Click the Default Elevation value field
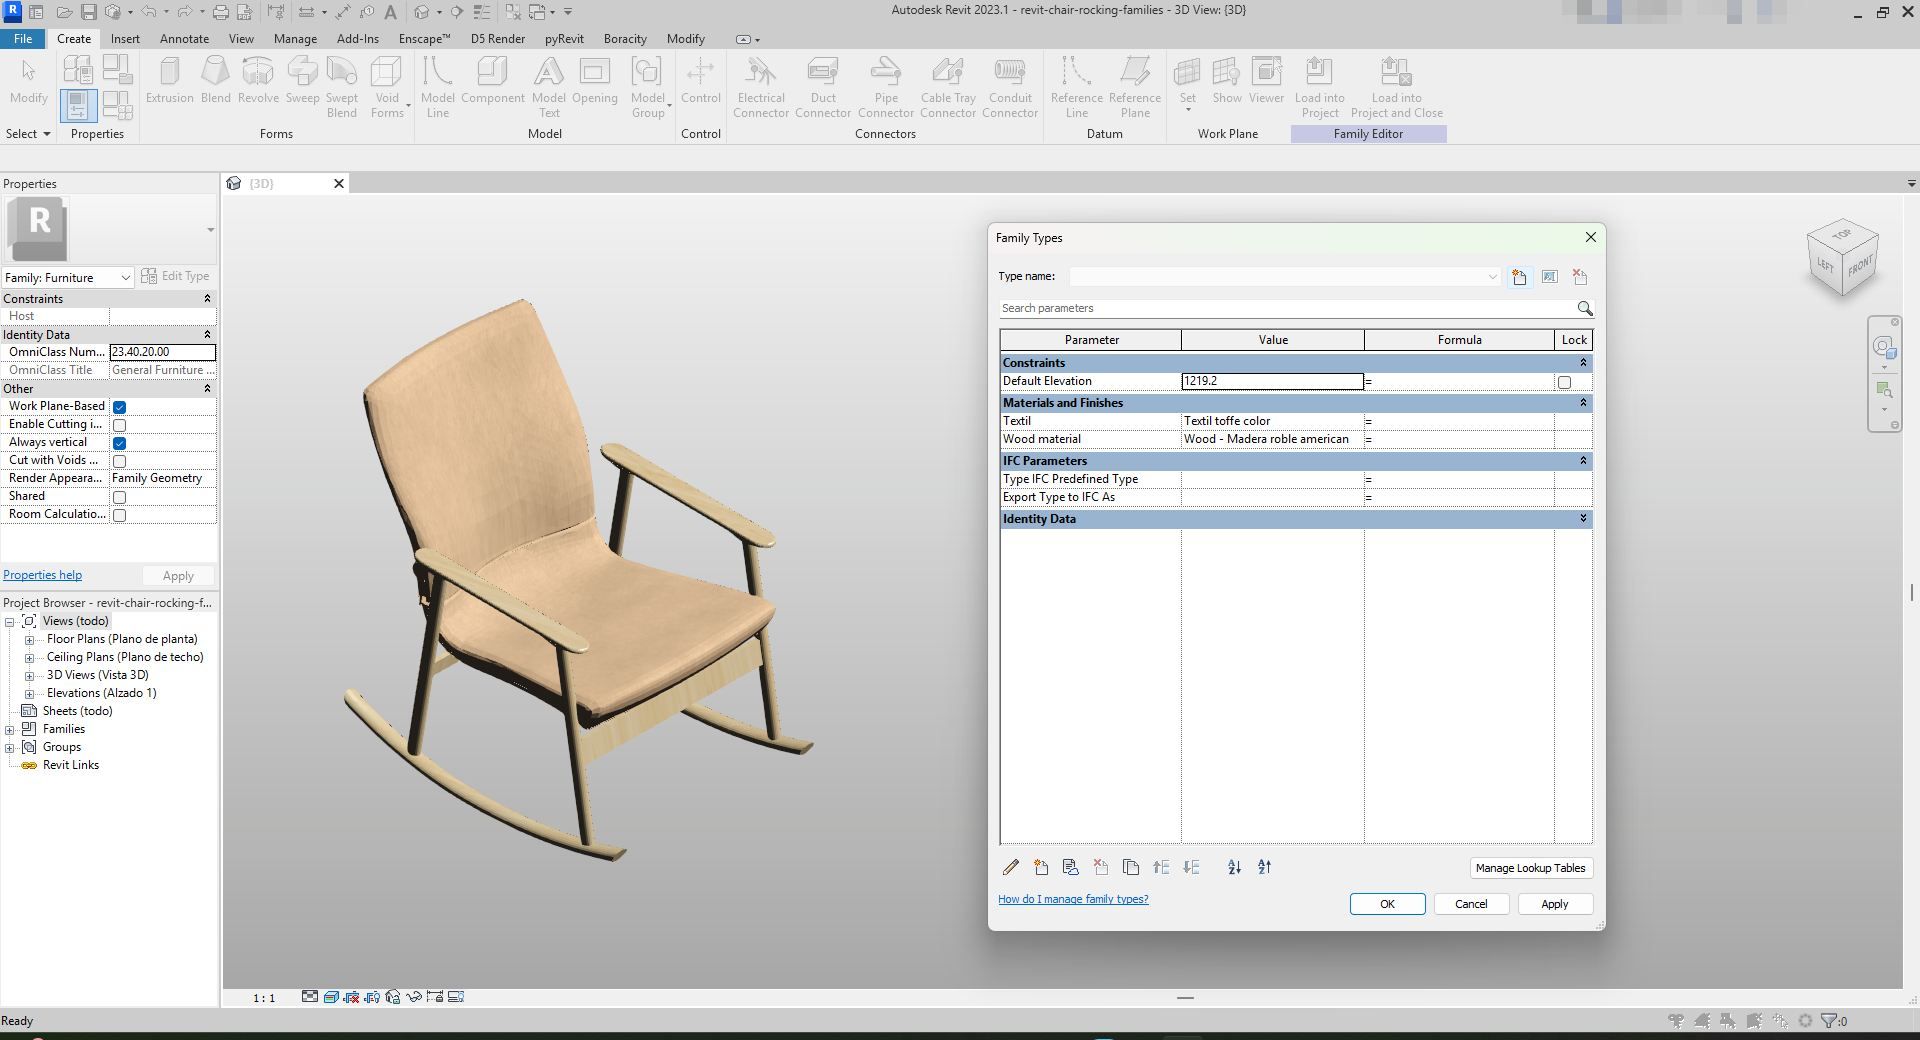 point(1272,381)
